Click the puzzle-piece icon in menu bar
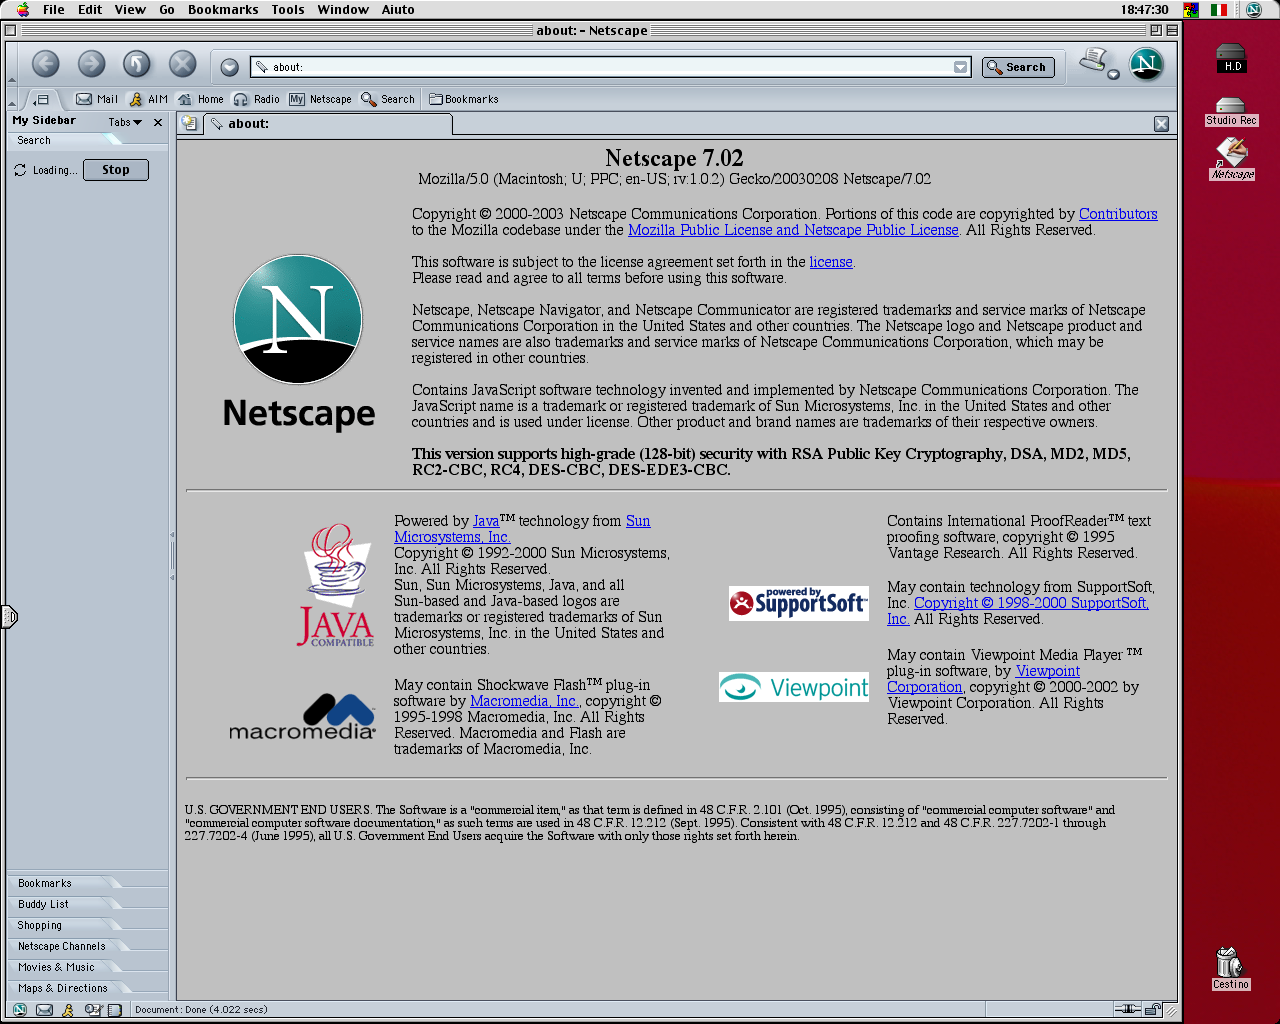1280x1024 pixels. pyautogui.click(x=1191, y=9)
